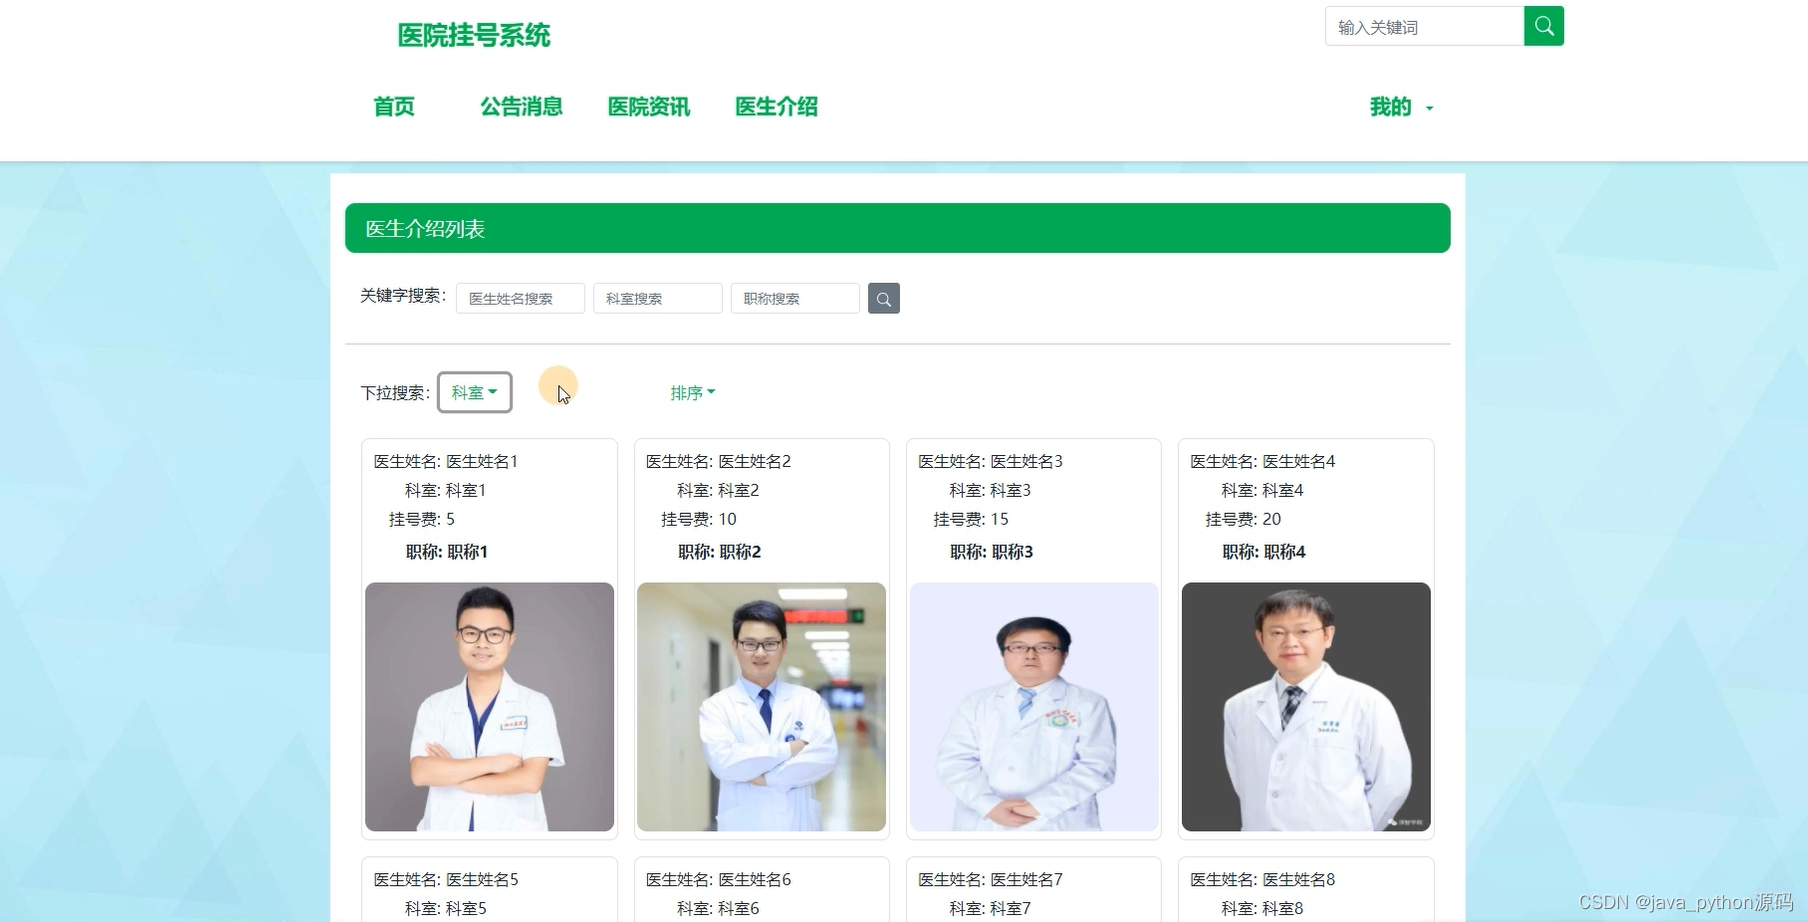The height and width of the screenshot is (922, 1808).
Task: Click text 医生姓名: 医生姓名3
Action: click(x=991, y=461)
